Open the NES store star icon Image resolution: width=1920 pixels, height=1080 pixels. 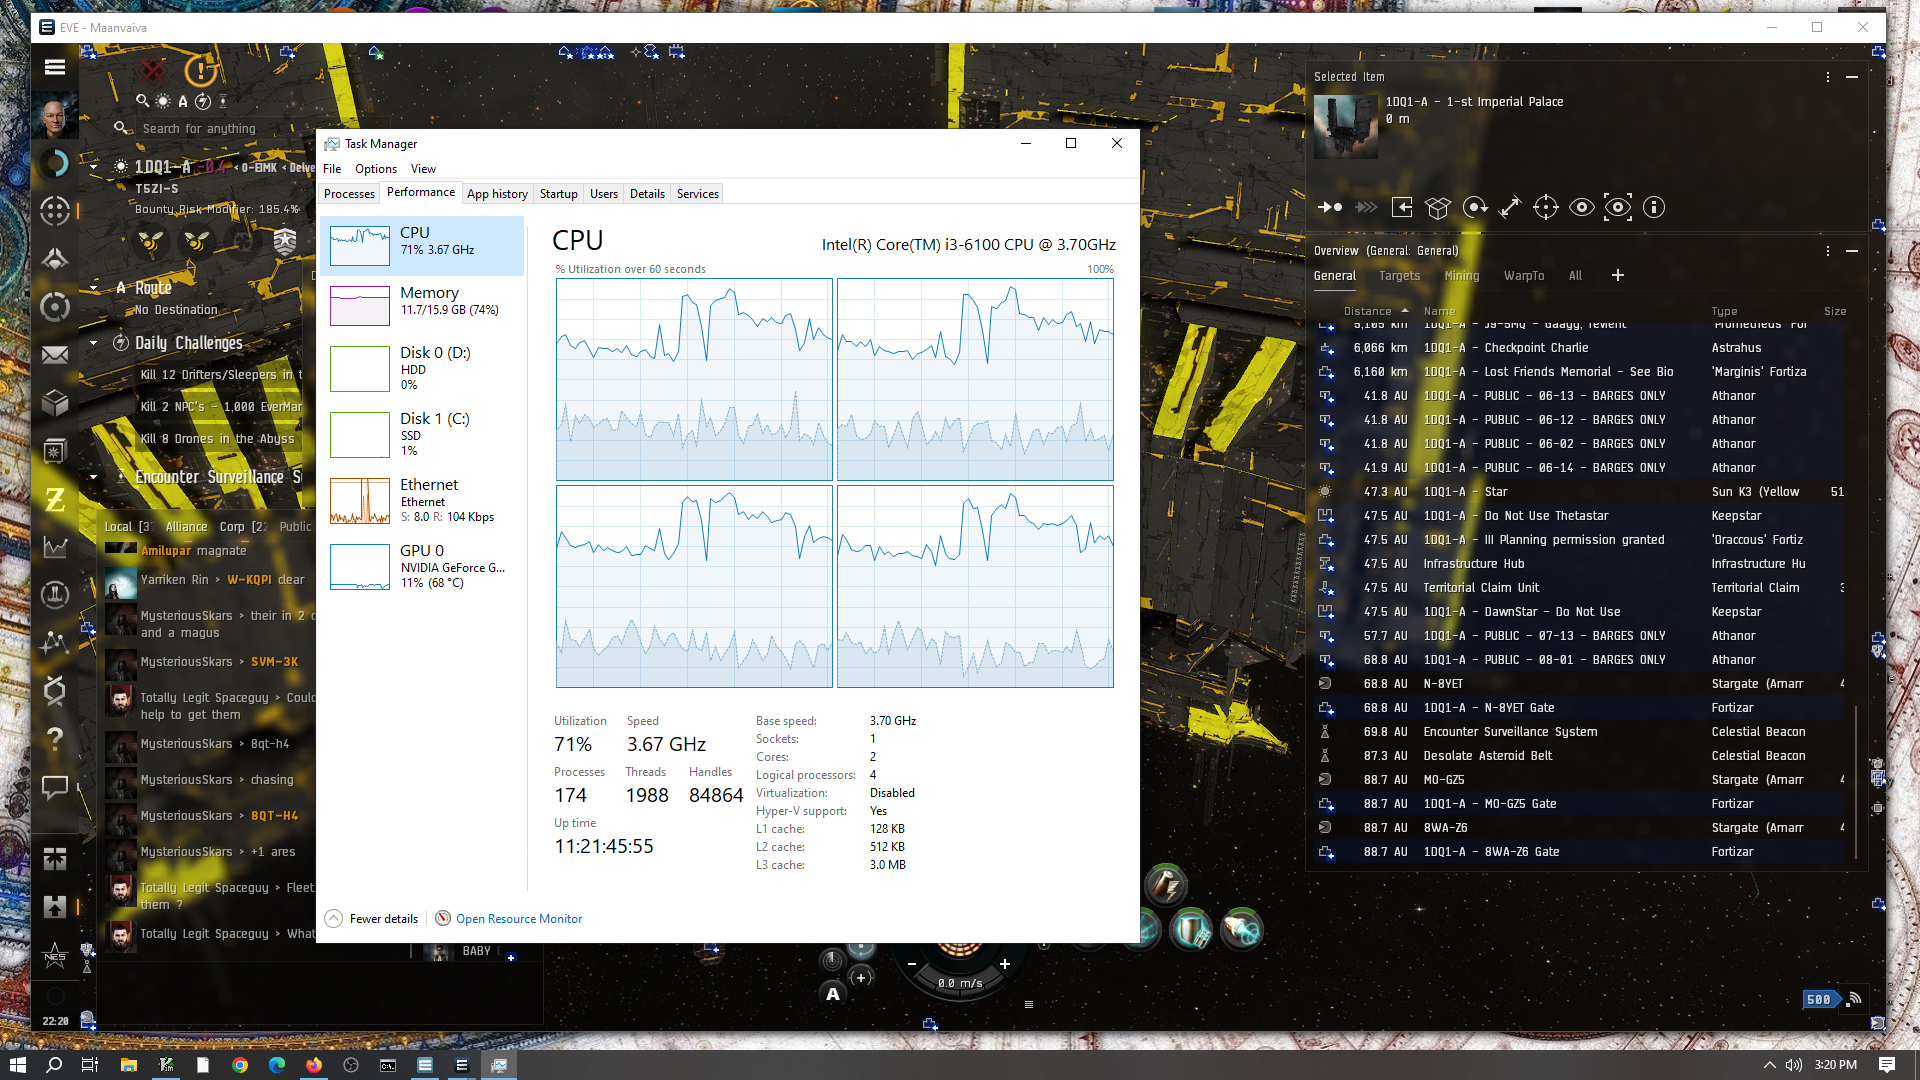tap(55, 955)
